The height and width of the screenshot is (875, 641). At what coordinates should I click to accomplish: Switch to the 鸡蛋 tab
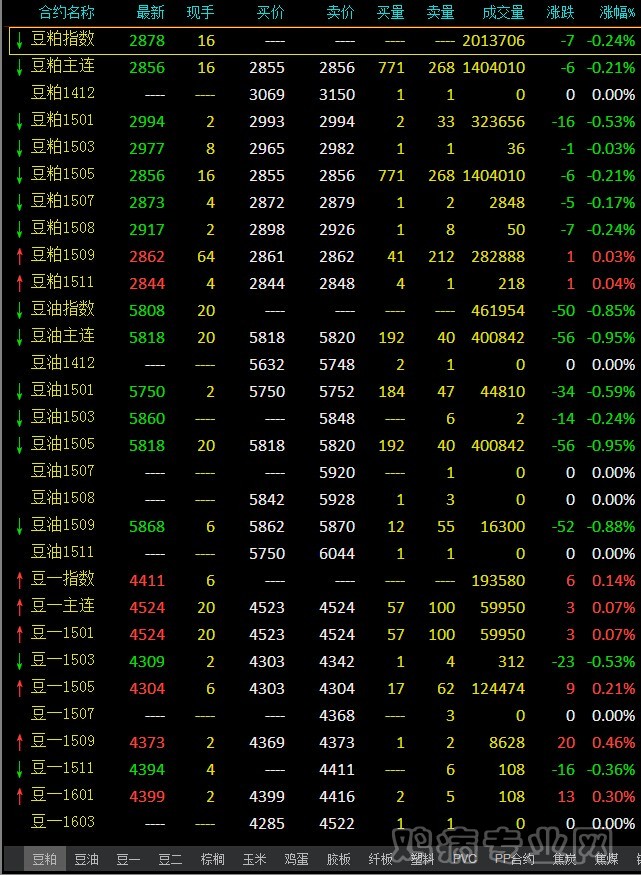click(x=296, y=859)
